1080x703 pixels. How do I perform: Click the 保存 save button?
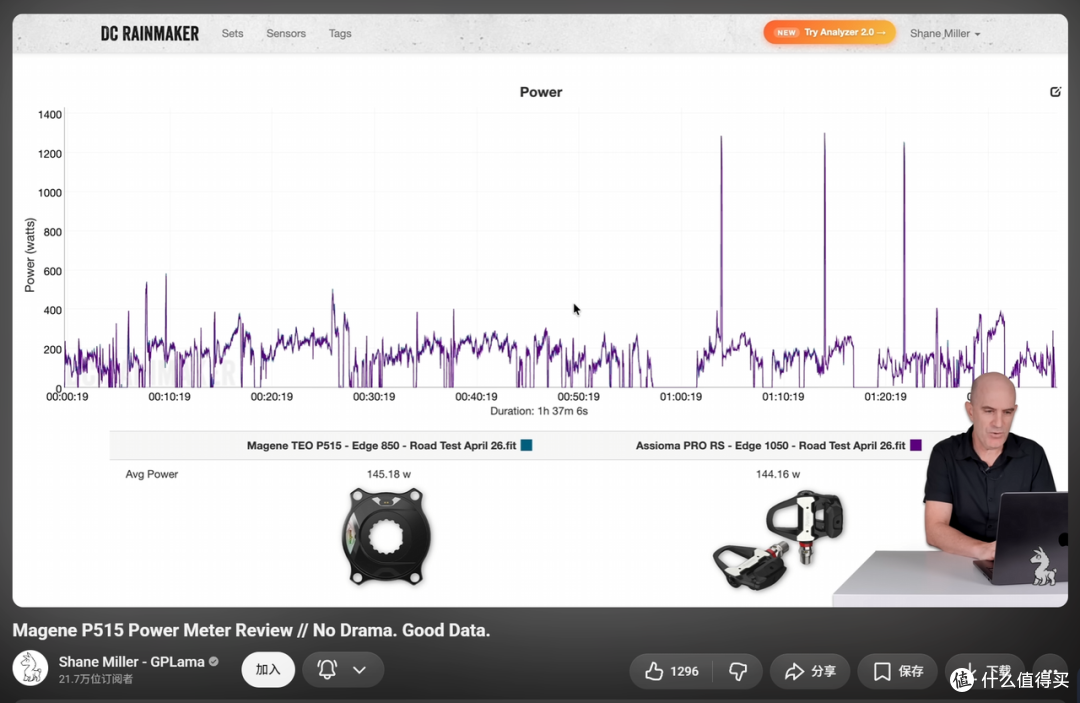(x=897, y=671)
